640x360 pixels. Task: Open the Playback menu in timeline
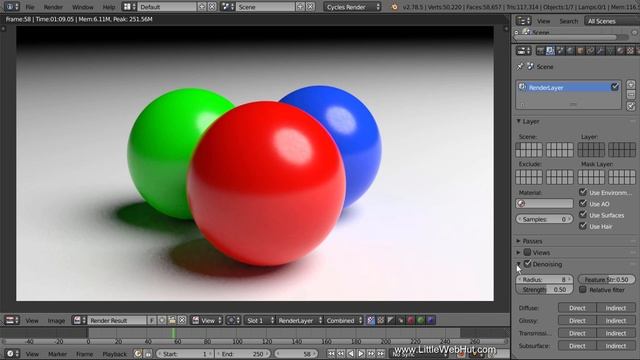[114, 354]
